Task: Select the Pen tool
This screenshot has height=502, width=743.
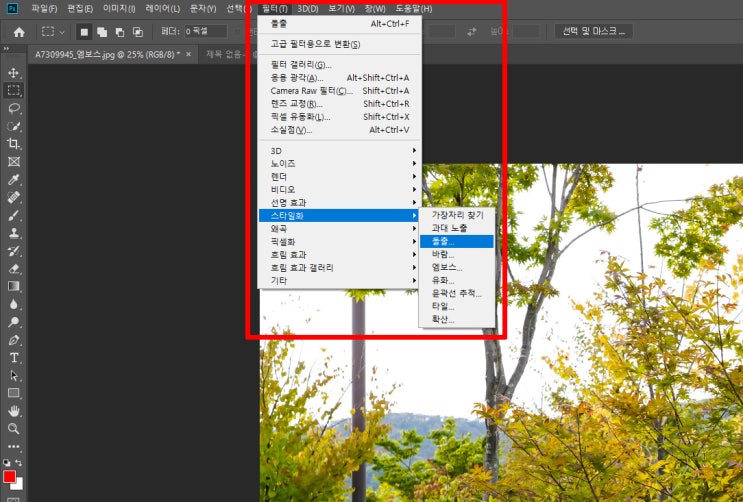Action: [x=13, y=340]
